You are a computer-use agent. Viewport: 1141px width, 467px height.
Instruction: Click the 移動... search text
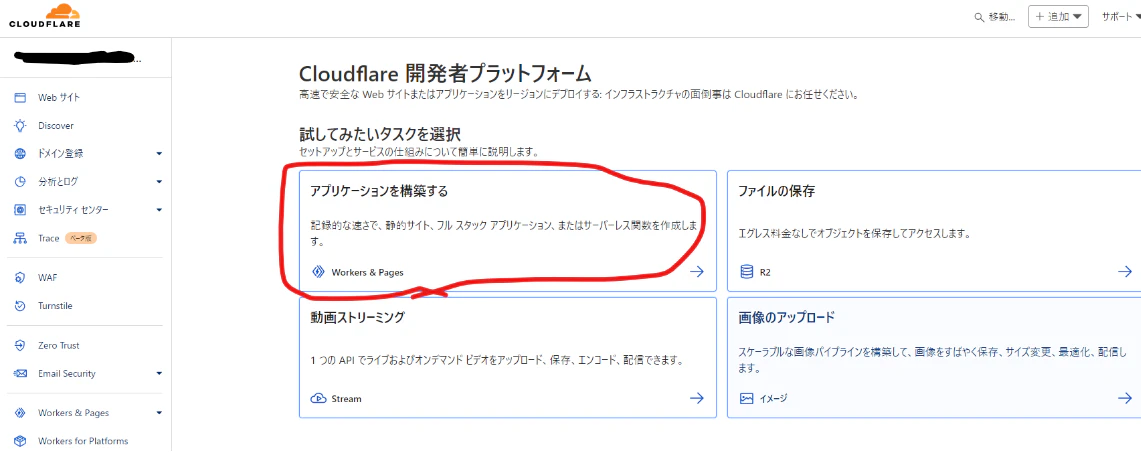1002,17
